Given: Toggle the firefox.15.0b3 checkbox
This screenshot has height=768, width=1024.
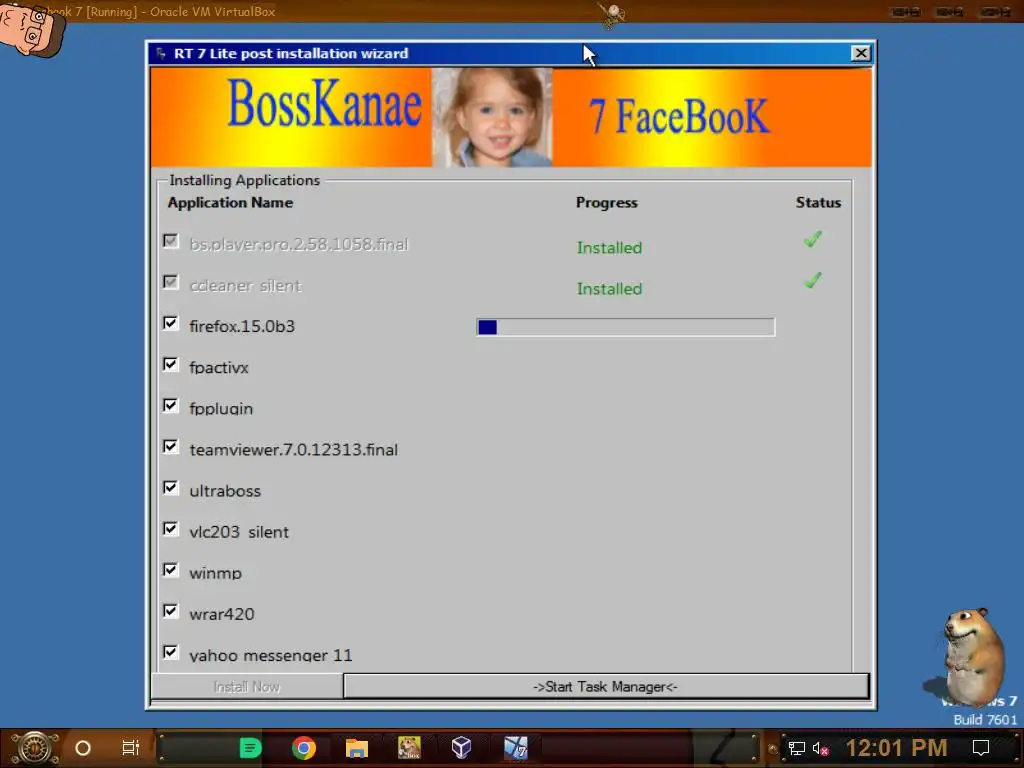Looking at the screenshot, I should pos(170,323).
